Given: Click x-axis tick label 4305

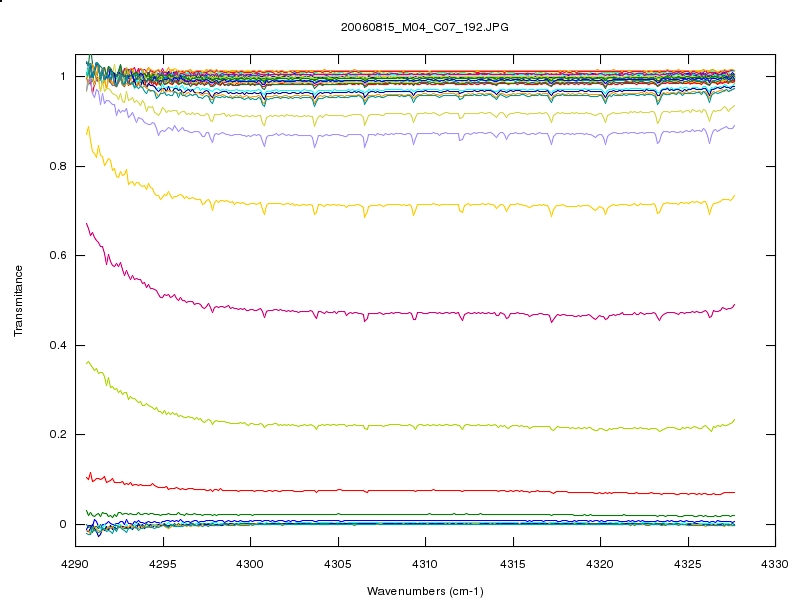Looking at the screenshot, I should pos(338,564).
